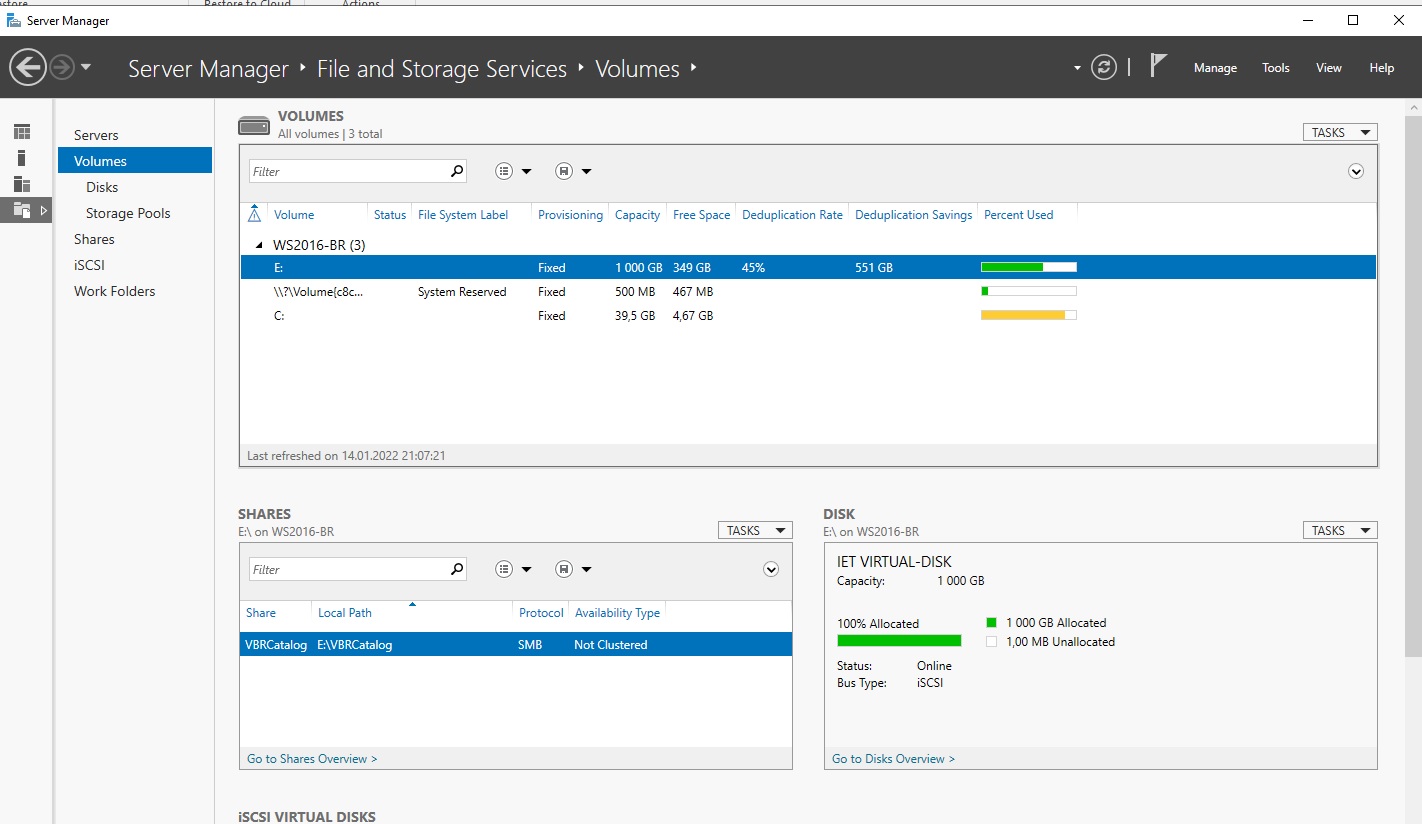Click System Reserved volume usage bar

pos(1029,291)
